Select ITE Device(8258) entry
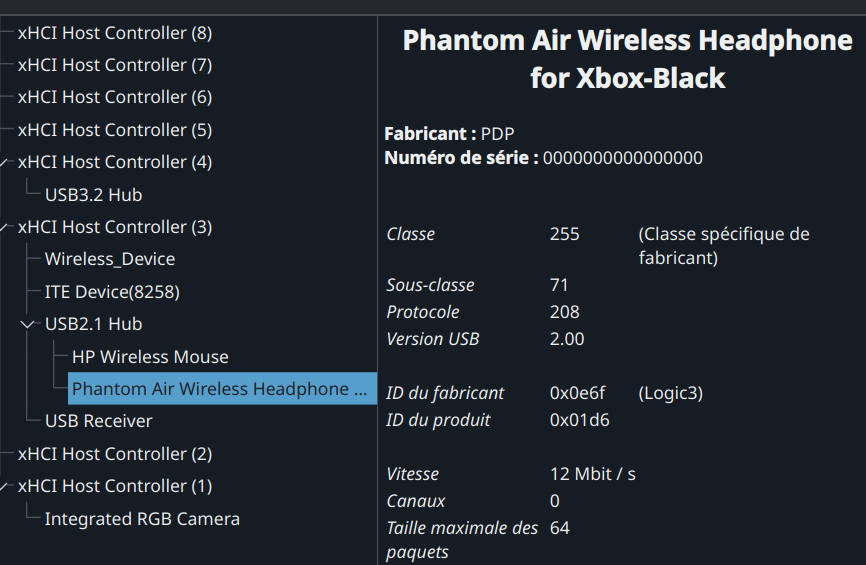866x565 pixels. pyautogui.click(x=112, y=292)
